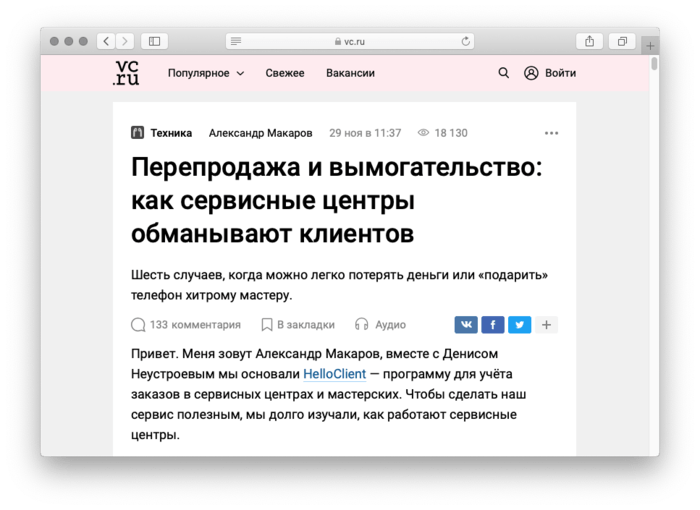Click the vc.ru site logo

pyautogui.click(x=126, y=73)
